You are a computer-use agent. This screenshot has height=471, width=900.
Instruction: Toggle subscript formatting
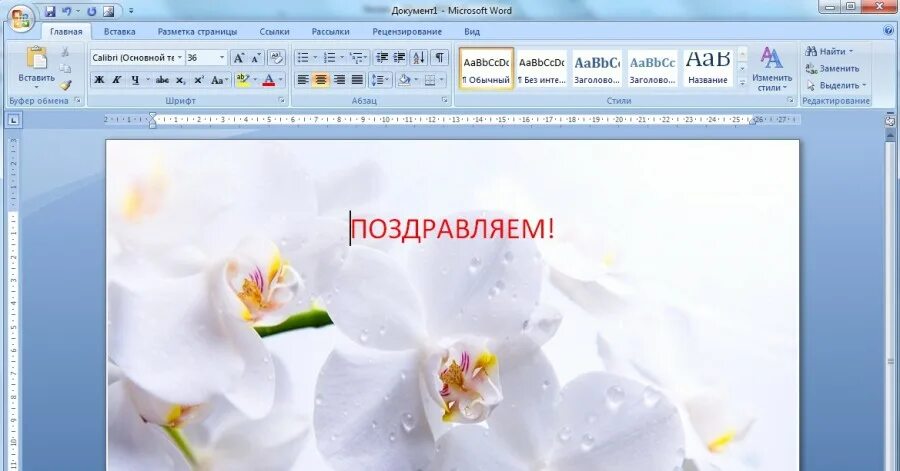click(180, 80)
